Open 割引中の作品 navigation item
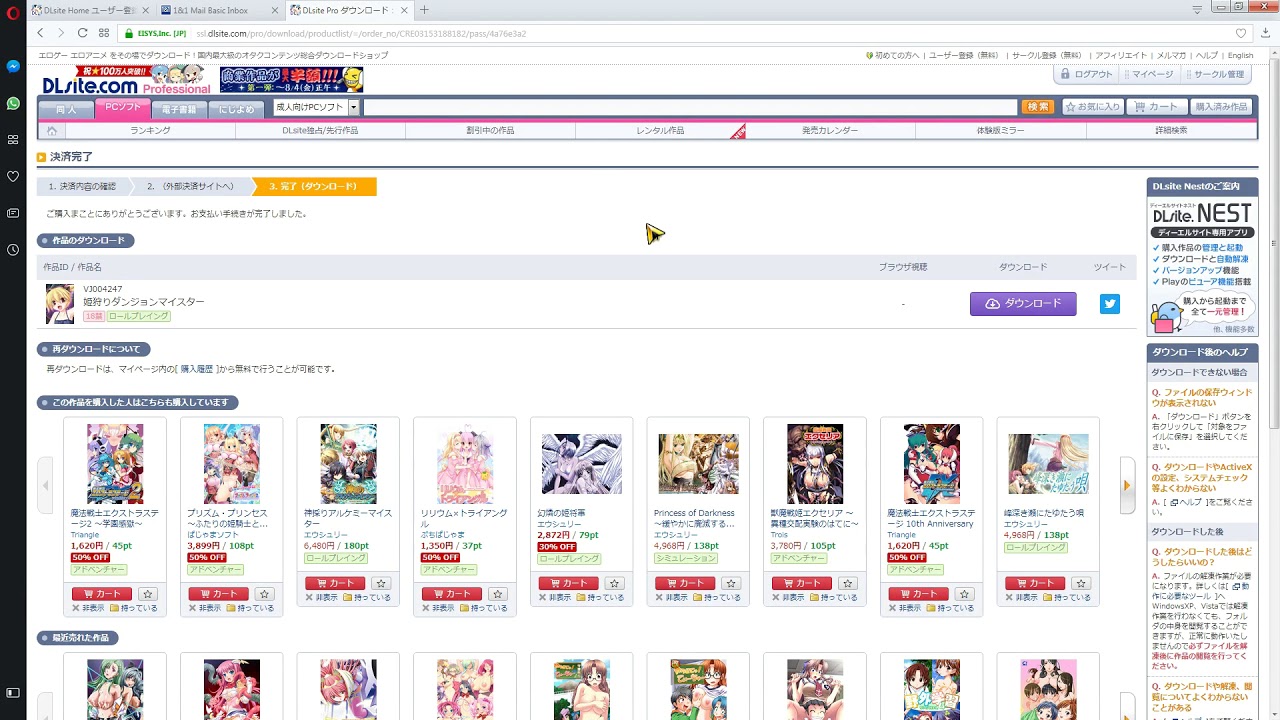 point(490,130)
